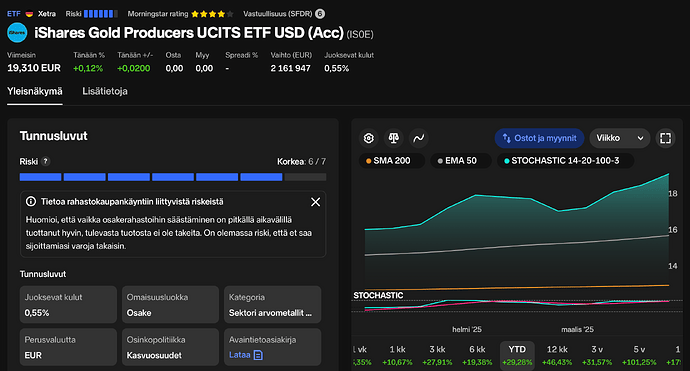Image resolution: width=690 pixels, height=371 pixels.
Task: Click the Riski help question mark
Action: coord(45,162)
